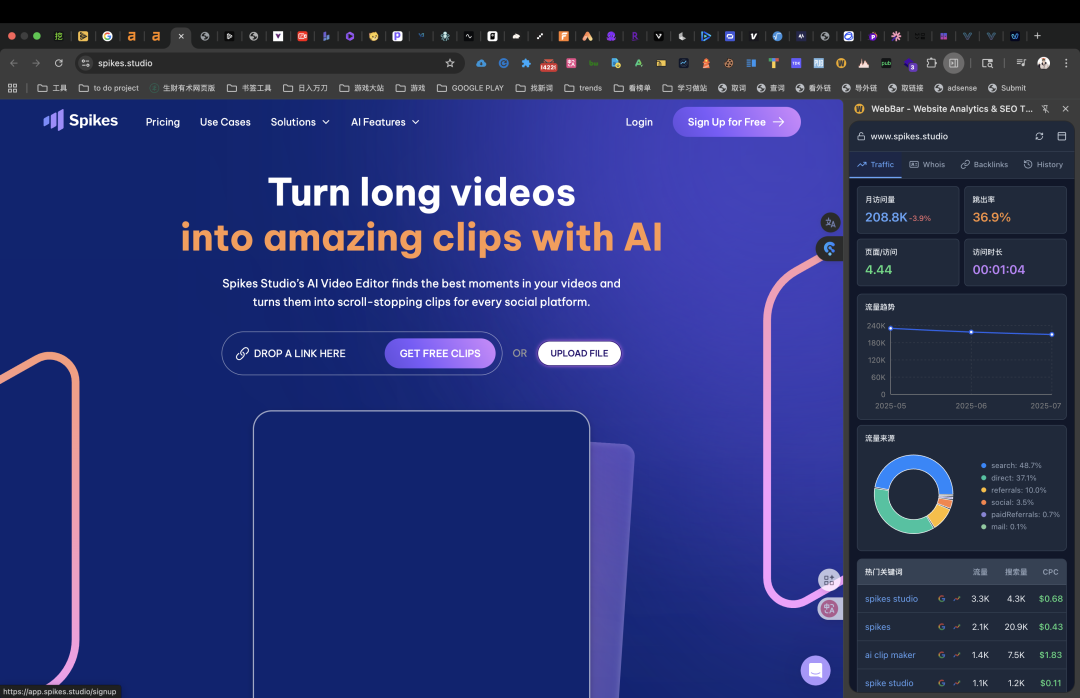Screen dimensions: 1080x698
Task: Toggle the Chrome side panel button
Action: point(953,63)
